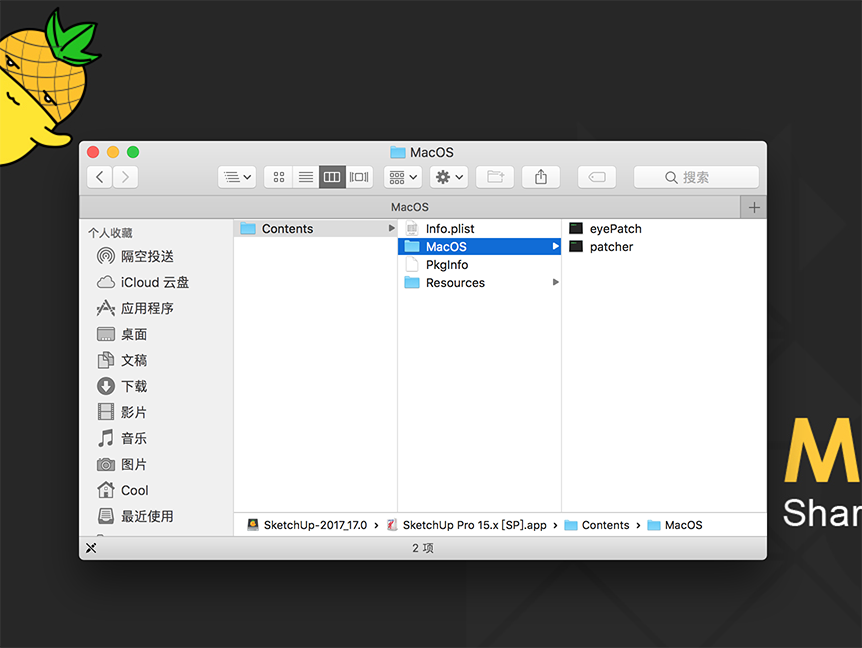Click the tools icon in the status bar
This screenshot has width=862, height=648.
(91, 548)
